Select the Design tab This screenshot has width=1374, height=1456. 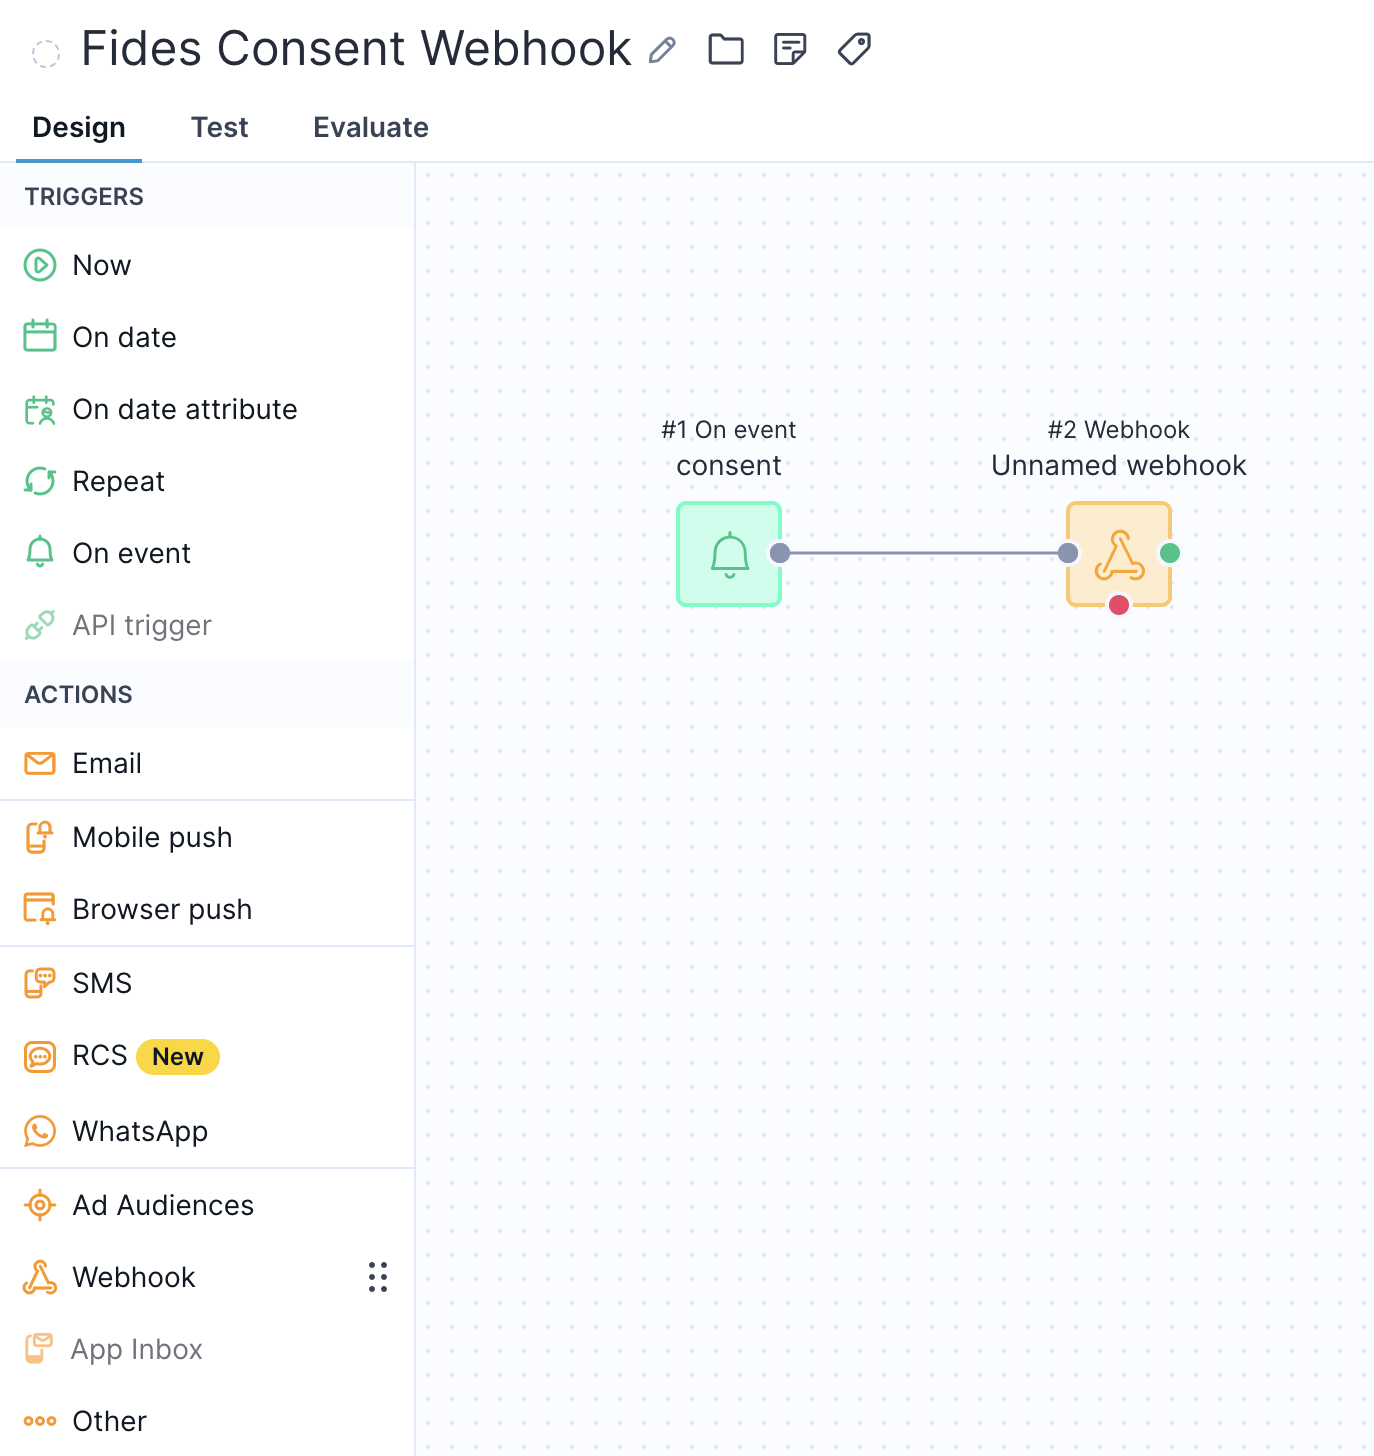pyautogui.click(x=79, y=127)
